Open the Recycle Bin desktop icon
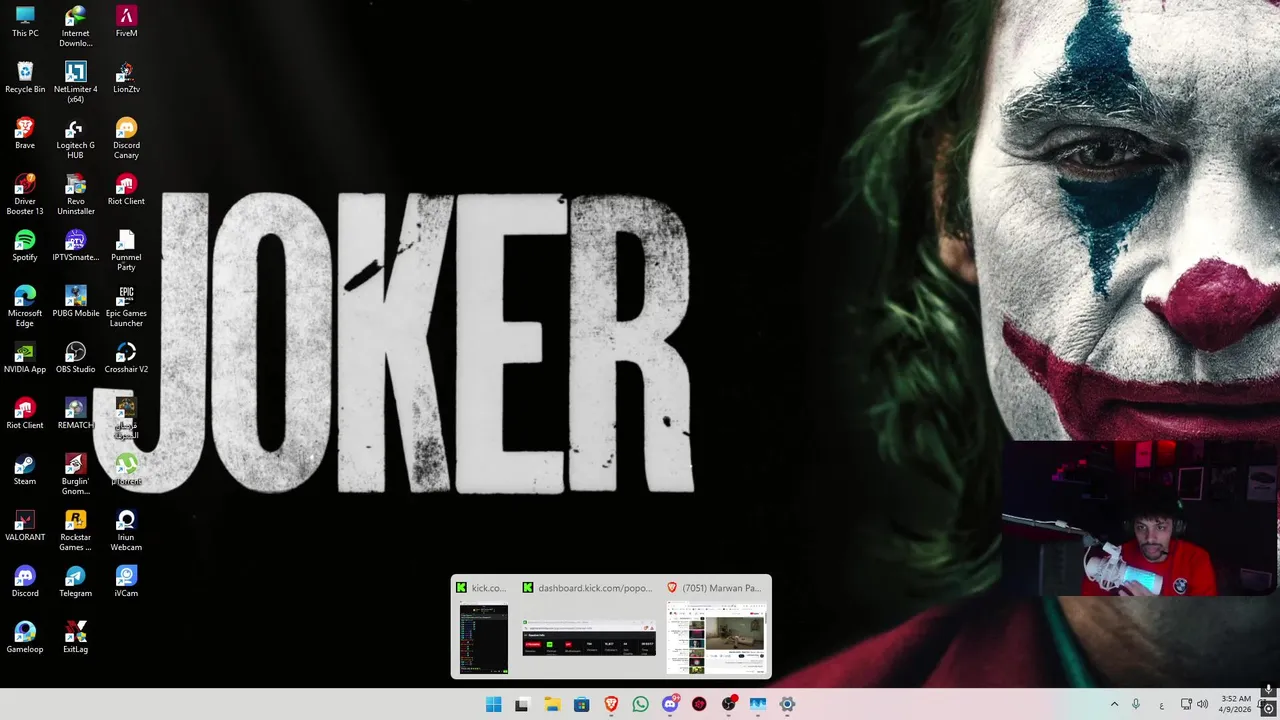Image resolution: width=1280 pixels, height=720 pixels. coord(25,78)
